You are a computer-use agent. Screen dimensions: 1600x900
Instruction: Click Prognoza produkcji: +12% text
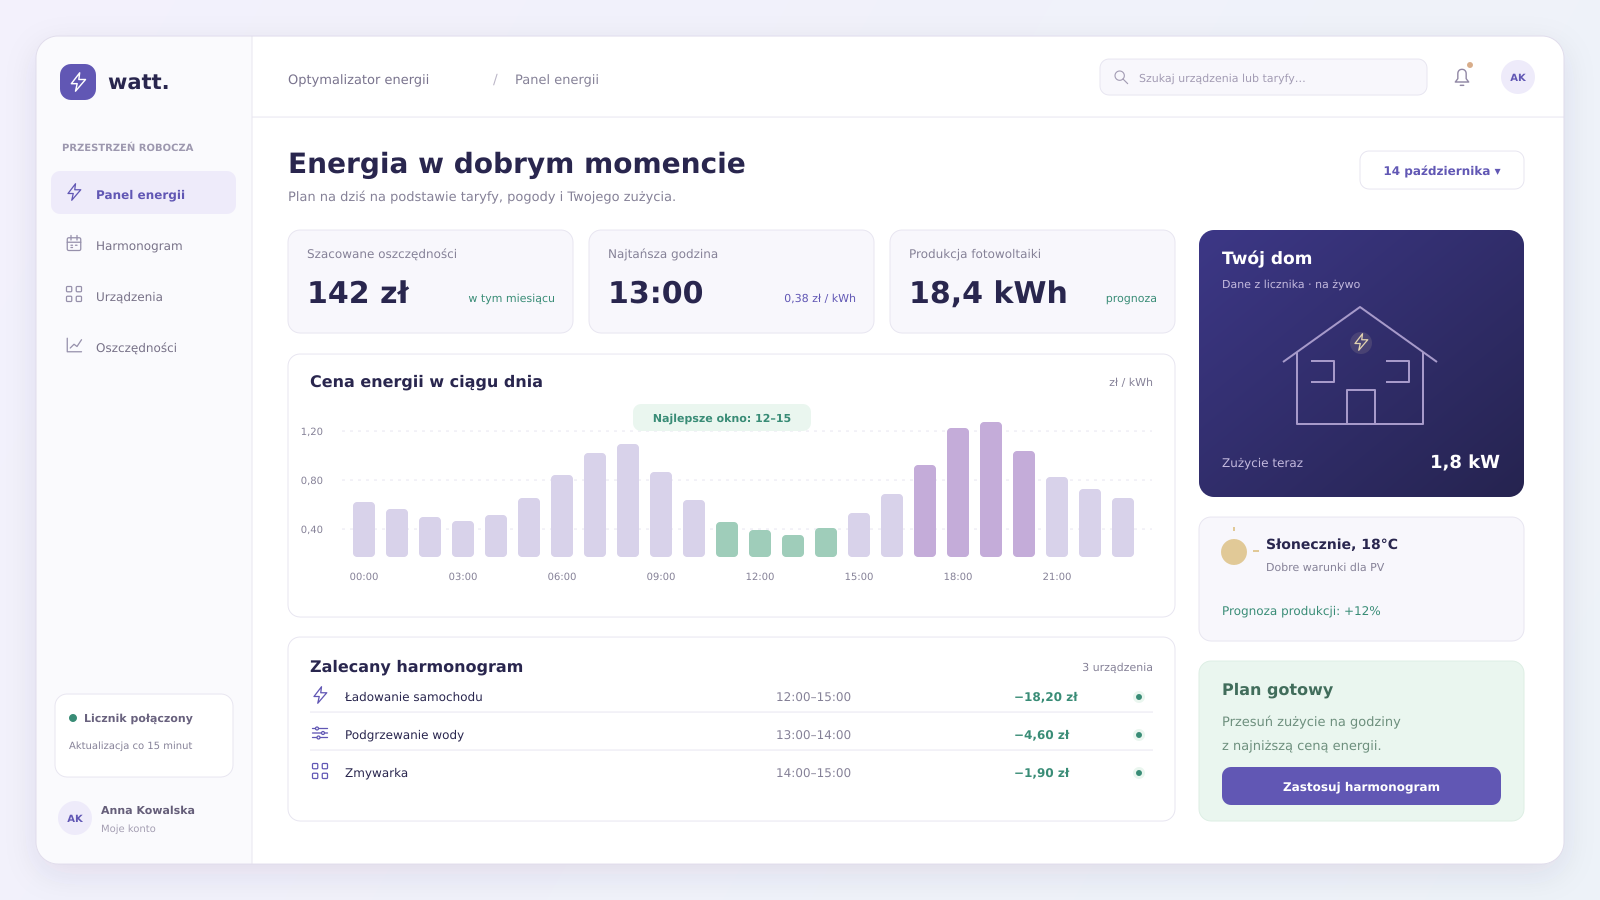(1301, 611)
